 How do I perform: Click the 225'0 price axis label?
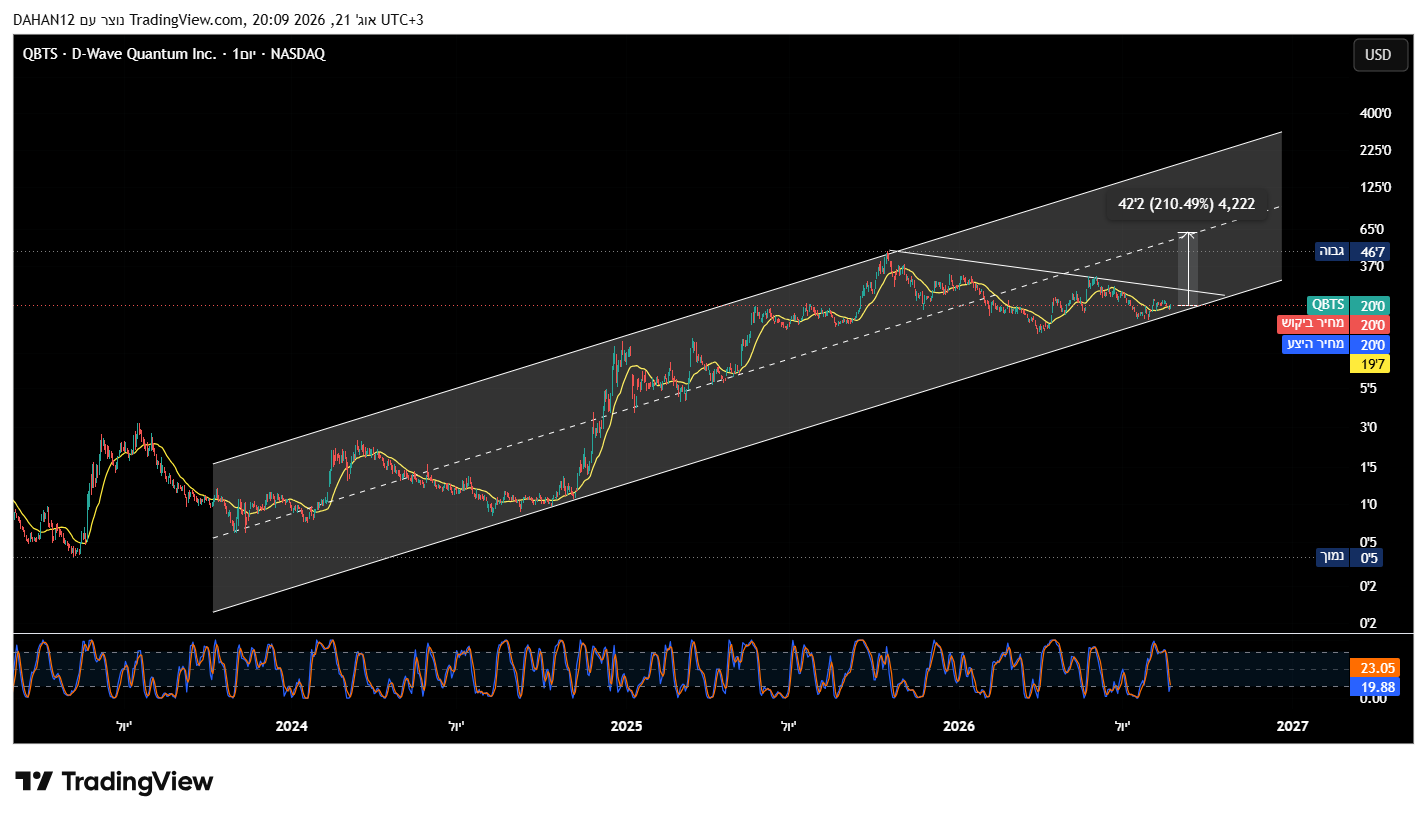point(1376,150)
